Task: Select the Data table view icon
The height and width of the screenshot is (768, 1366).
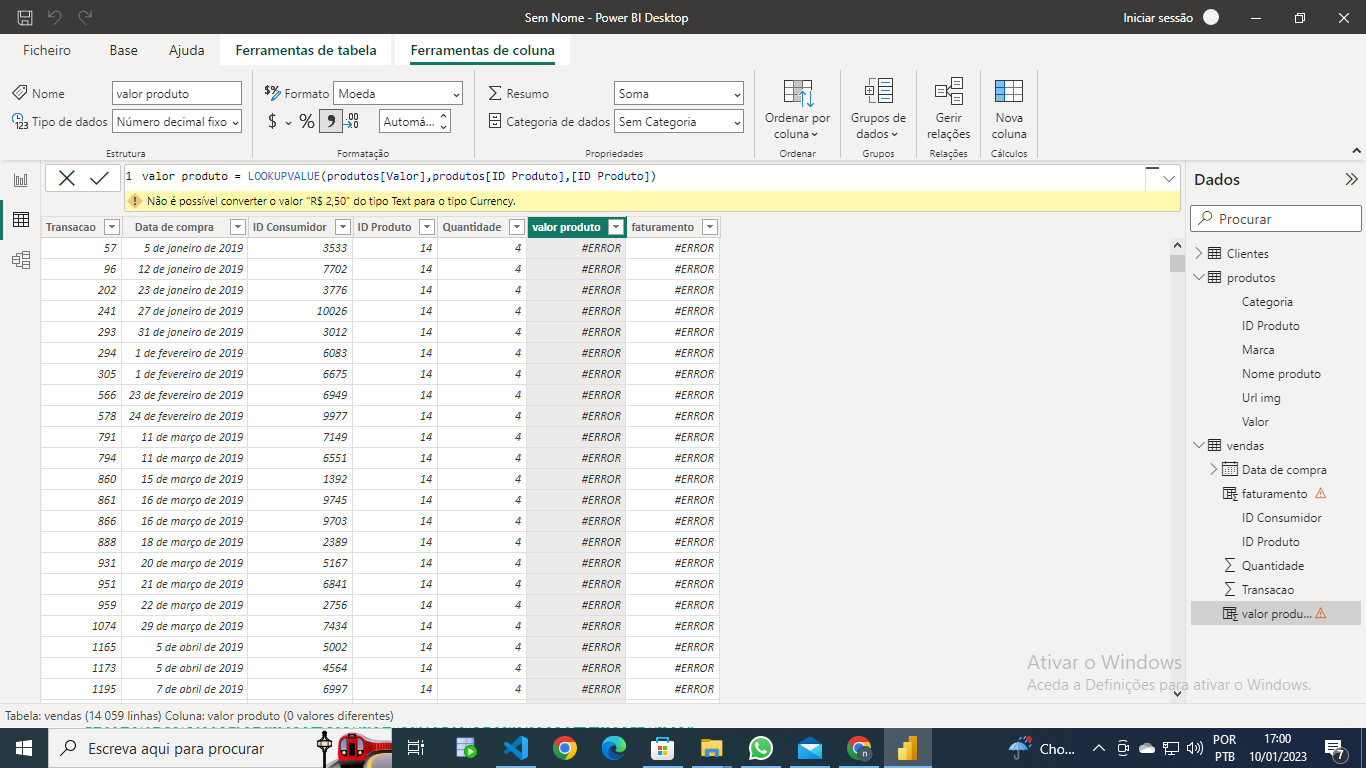Action: click(x=20, y=220)
